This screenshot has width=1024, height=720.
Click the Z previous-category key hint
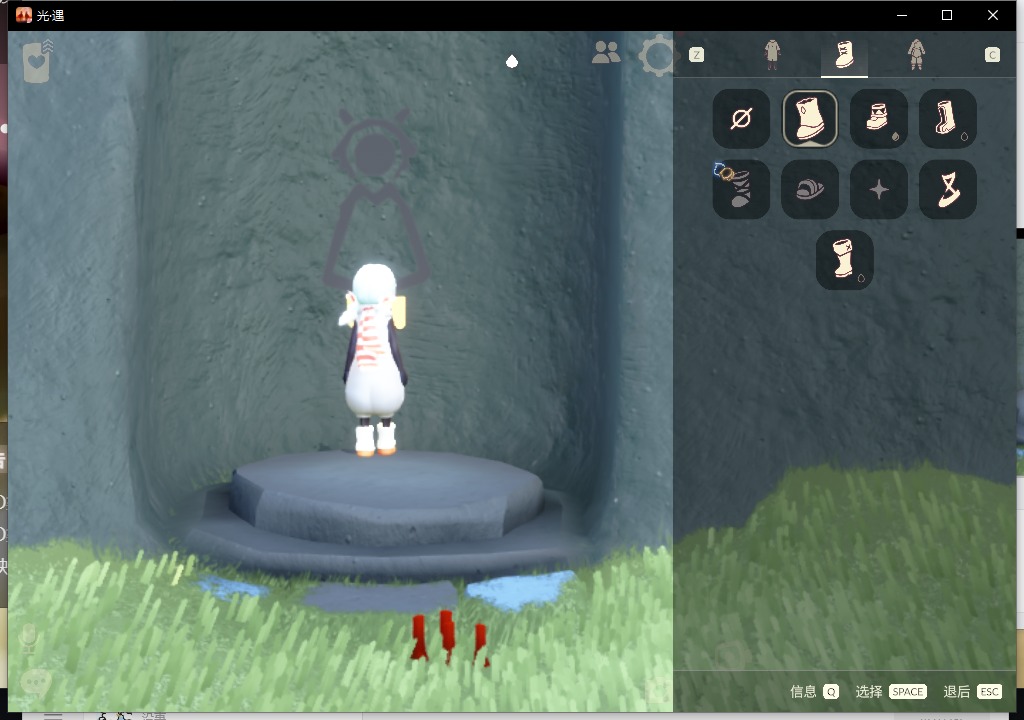(x=696, y=55)
